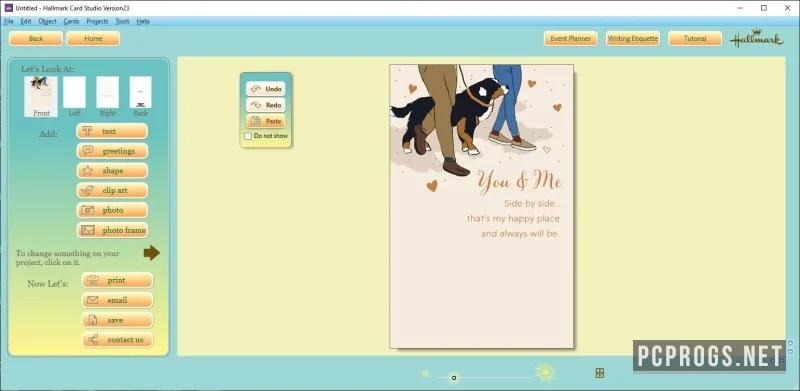This screenshot has width=800, height=391.
Task: Select the Back page thumbnail
Action: point(140,92)
